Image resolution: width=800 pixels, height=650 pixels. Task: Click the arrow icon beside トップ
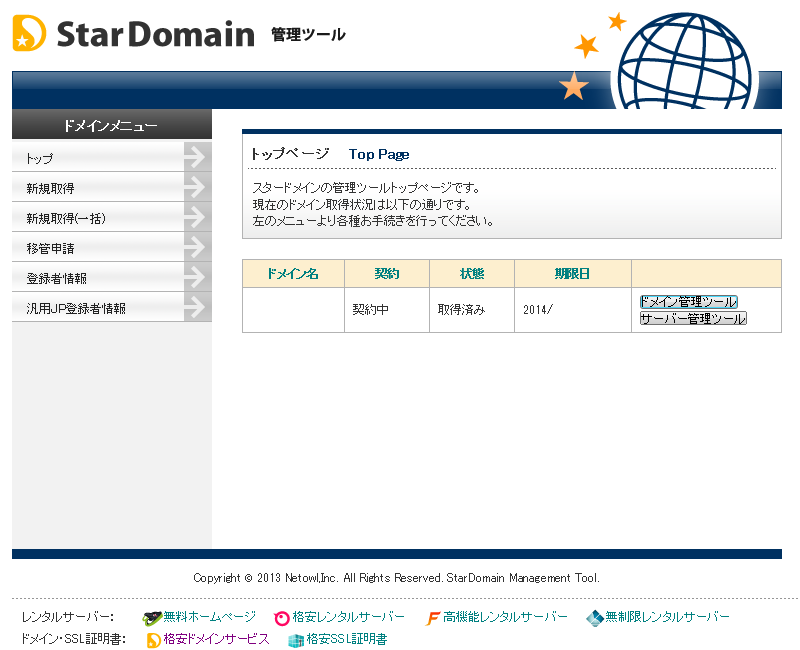[197, 157]
